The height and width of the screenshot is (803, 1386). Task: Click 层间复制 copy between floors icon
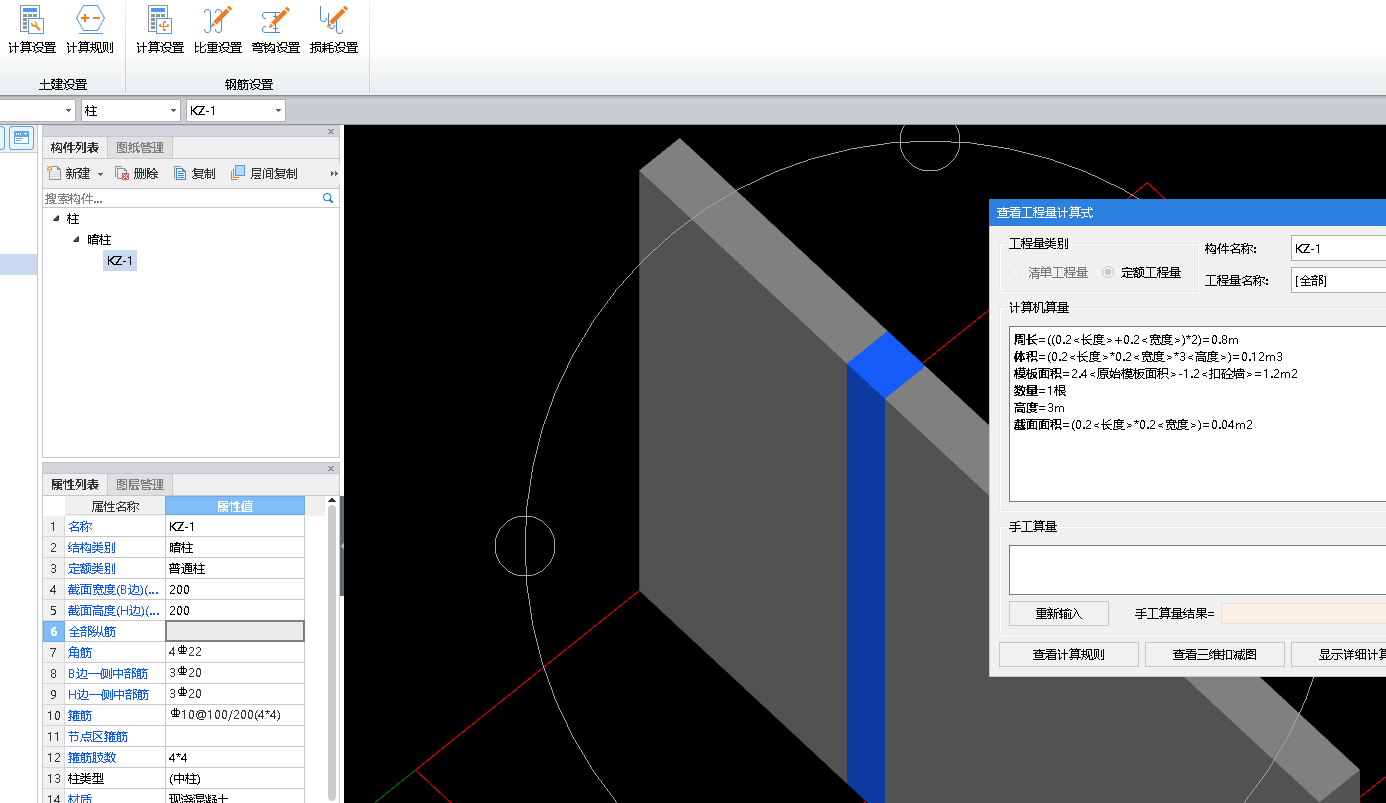point(238,173)
